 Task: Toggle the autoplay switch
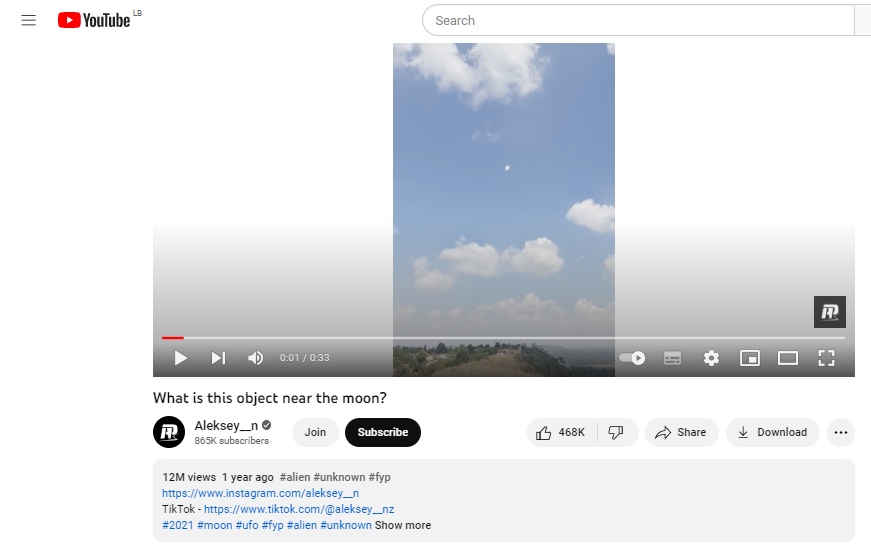(x=632, y=358)
